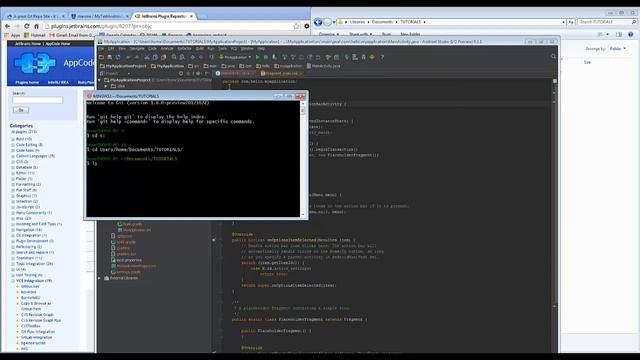
Task: Open the VCS menu in Android Studio
Action: pyautogui.click(x=234, y=49)
